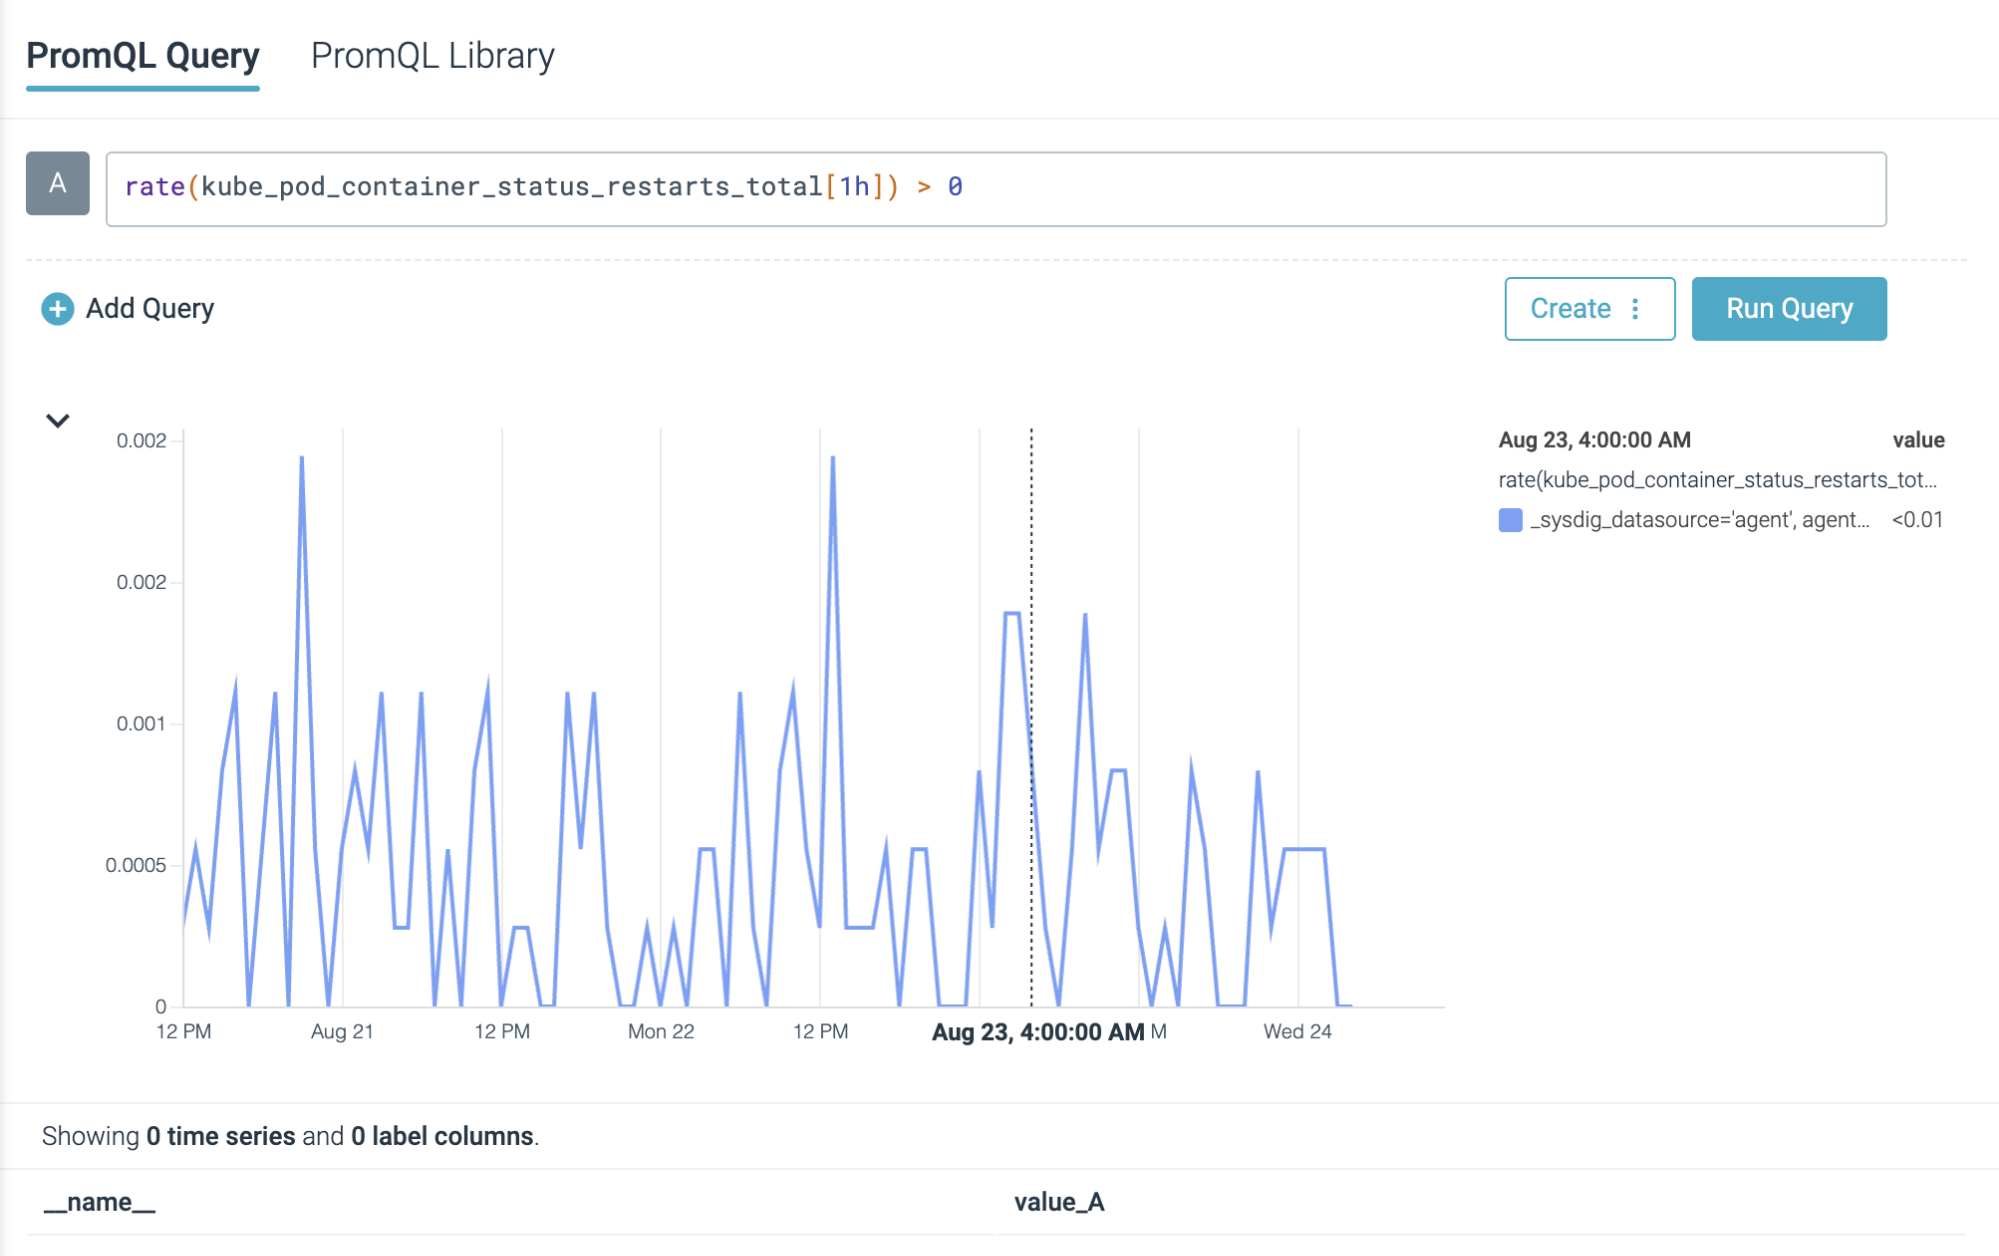The width and height of the screenshot is (1999, 1256).
Task: Click the Add Query label
Action: point(150,309)
